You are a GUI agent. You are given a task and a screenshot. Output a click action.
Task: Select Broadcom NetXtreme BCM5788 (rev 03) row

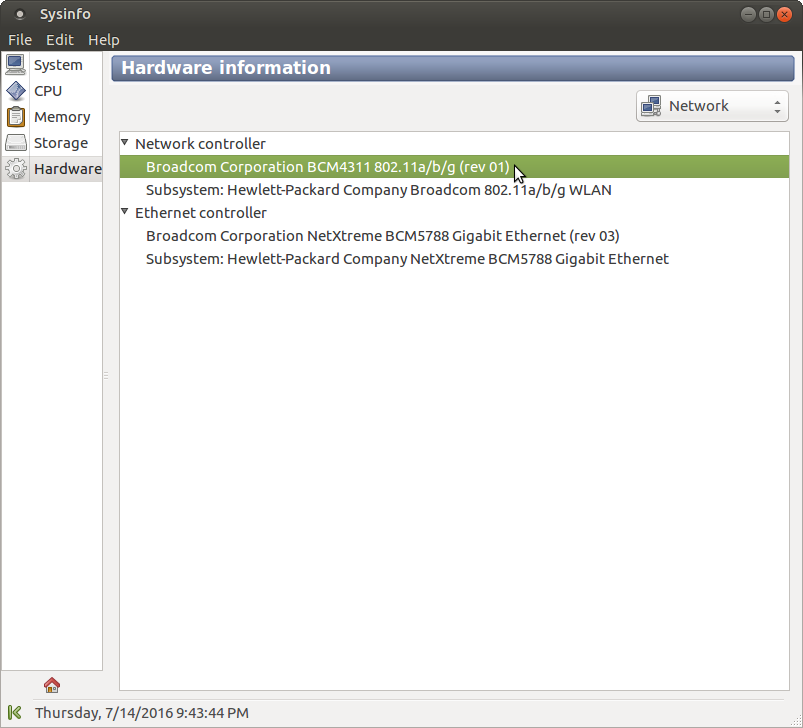(454, 236)
